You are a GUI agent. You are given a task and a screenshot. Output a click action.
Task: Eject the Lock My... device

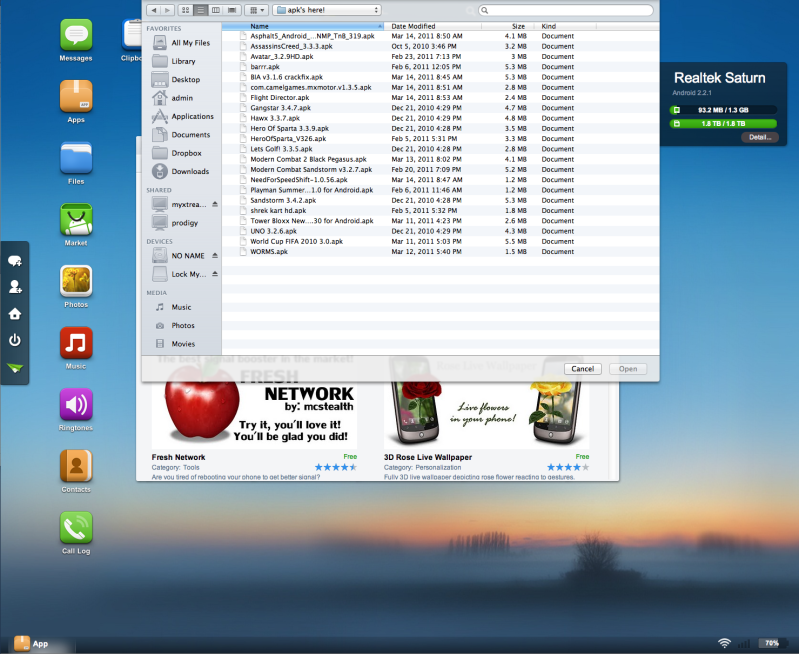(215, 274)
